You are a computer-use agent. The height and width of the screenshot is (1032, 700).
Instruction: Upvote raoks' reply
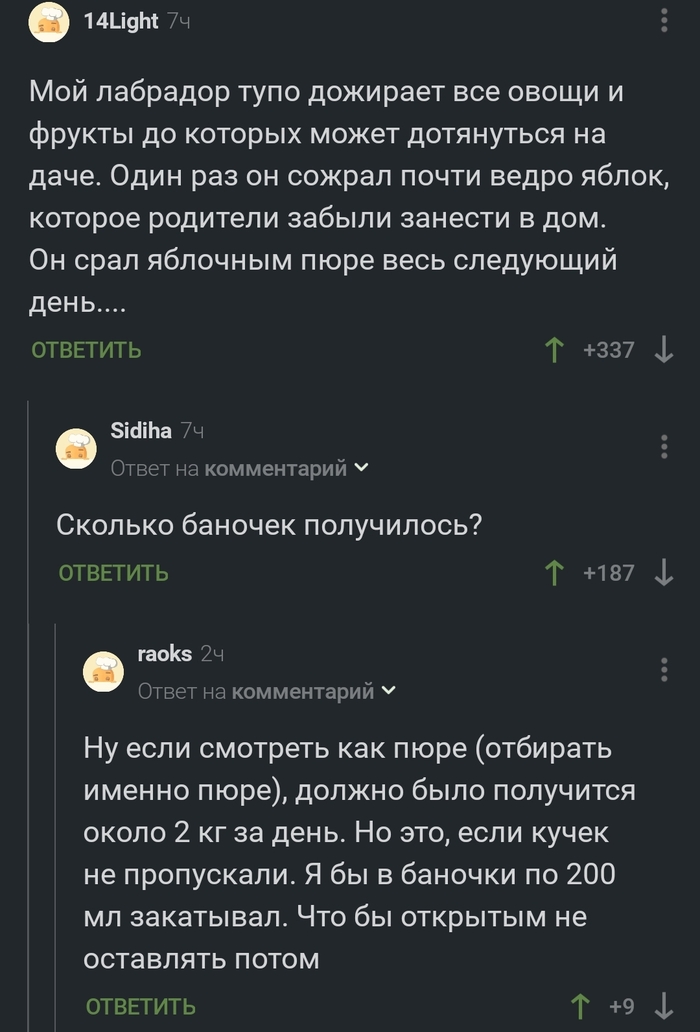pyautogui.click(x=579, y=1005)
